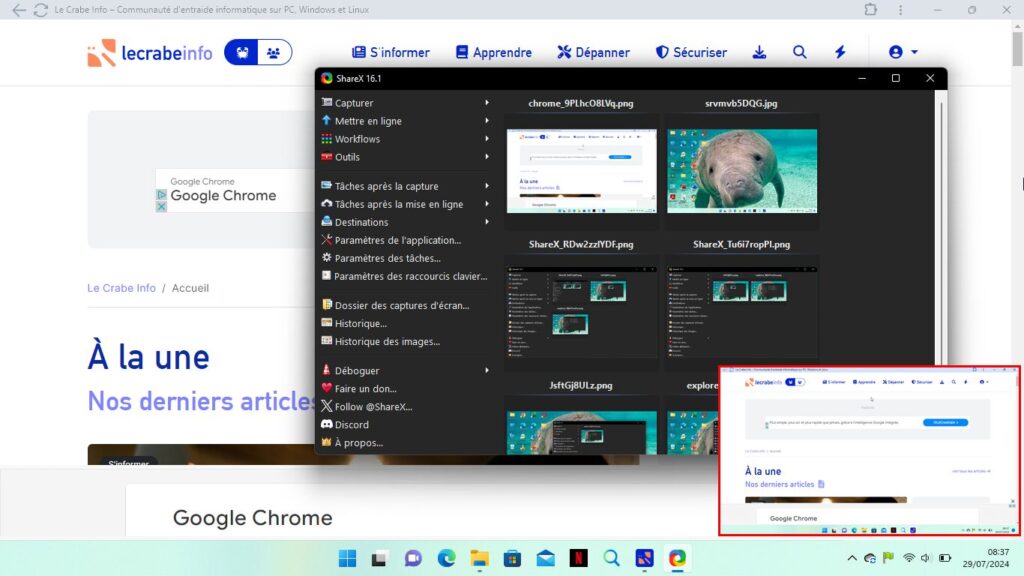Viewport: 1024px width, 576px height.
Task: Expand the Destinations submenu arrow
Action: pyautogui.click(x=487, y=222)
